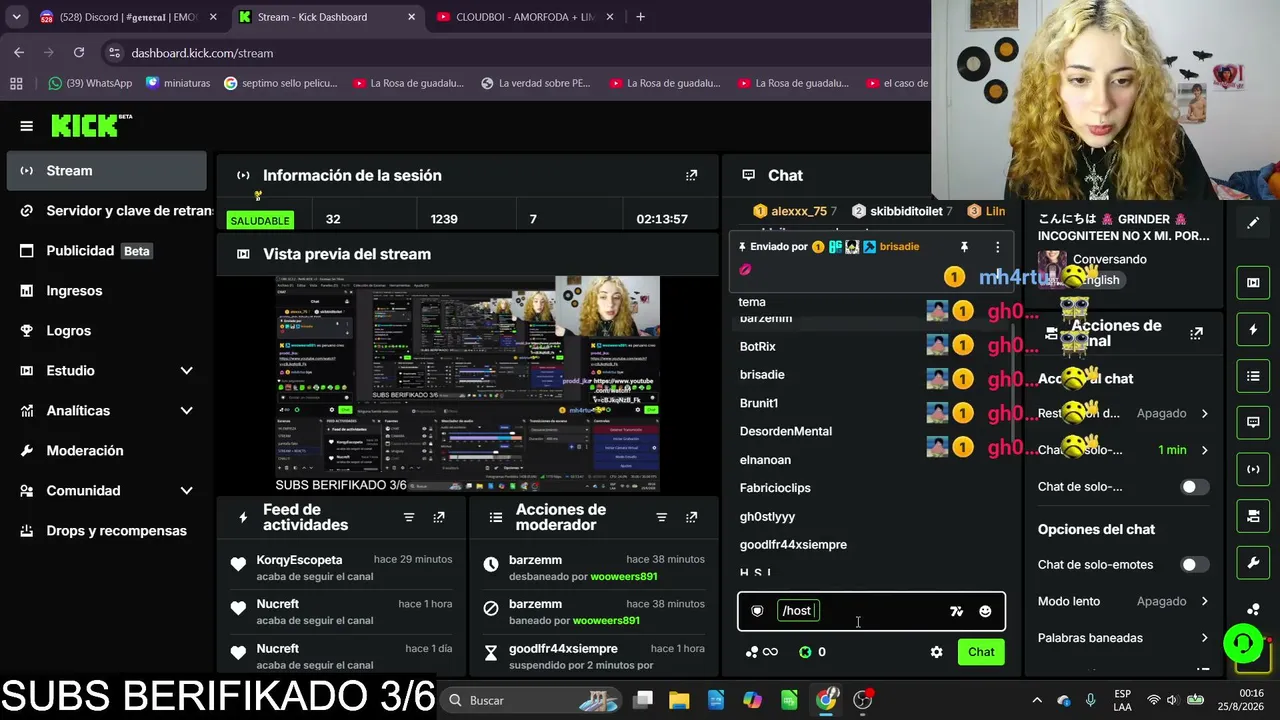1280x720 pixels.
Task: Open KorqyEscopeta in activity feed
Action: point(299,560)
